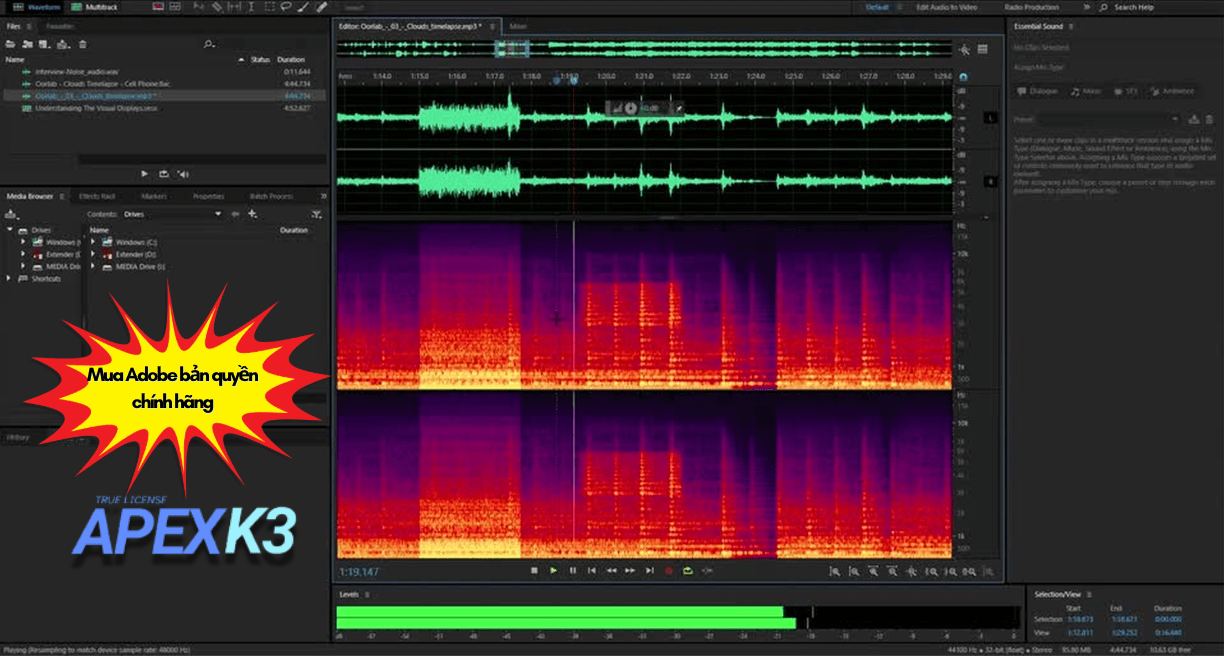Open the Contents Drives dropdown
This screenshot has width=1224, height=656.
[172, 214]
